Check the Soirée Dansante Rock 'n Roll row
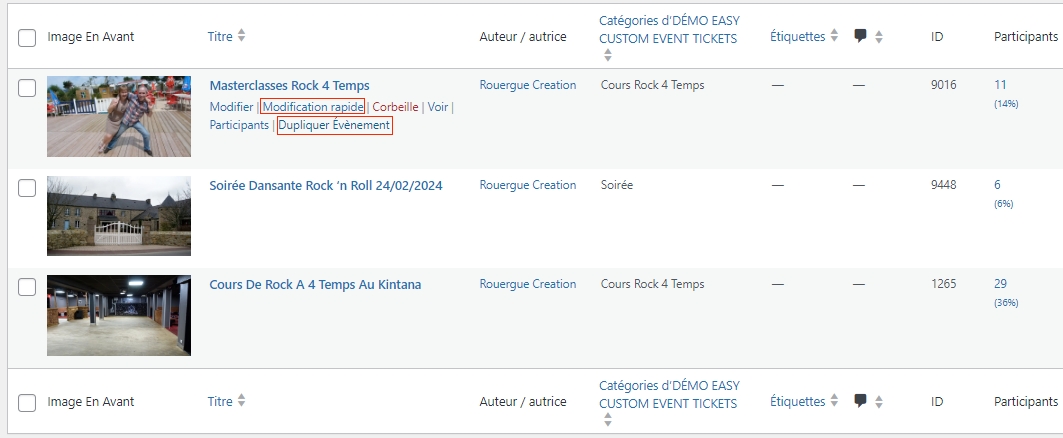The image size is (1063, 438). point(27,188)
